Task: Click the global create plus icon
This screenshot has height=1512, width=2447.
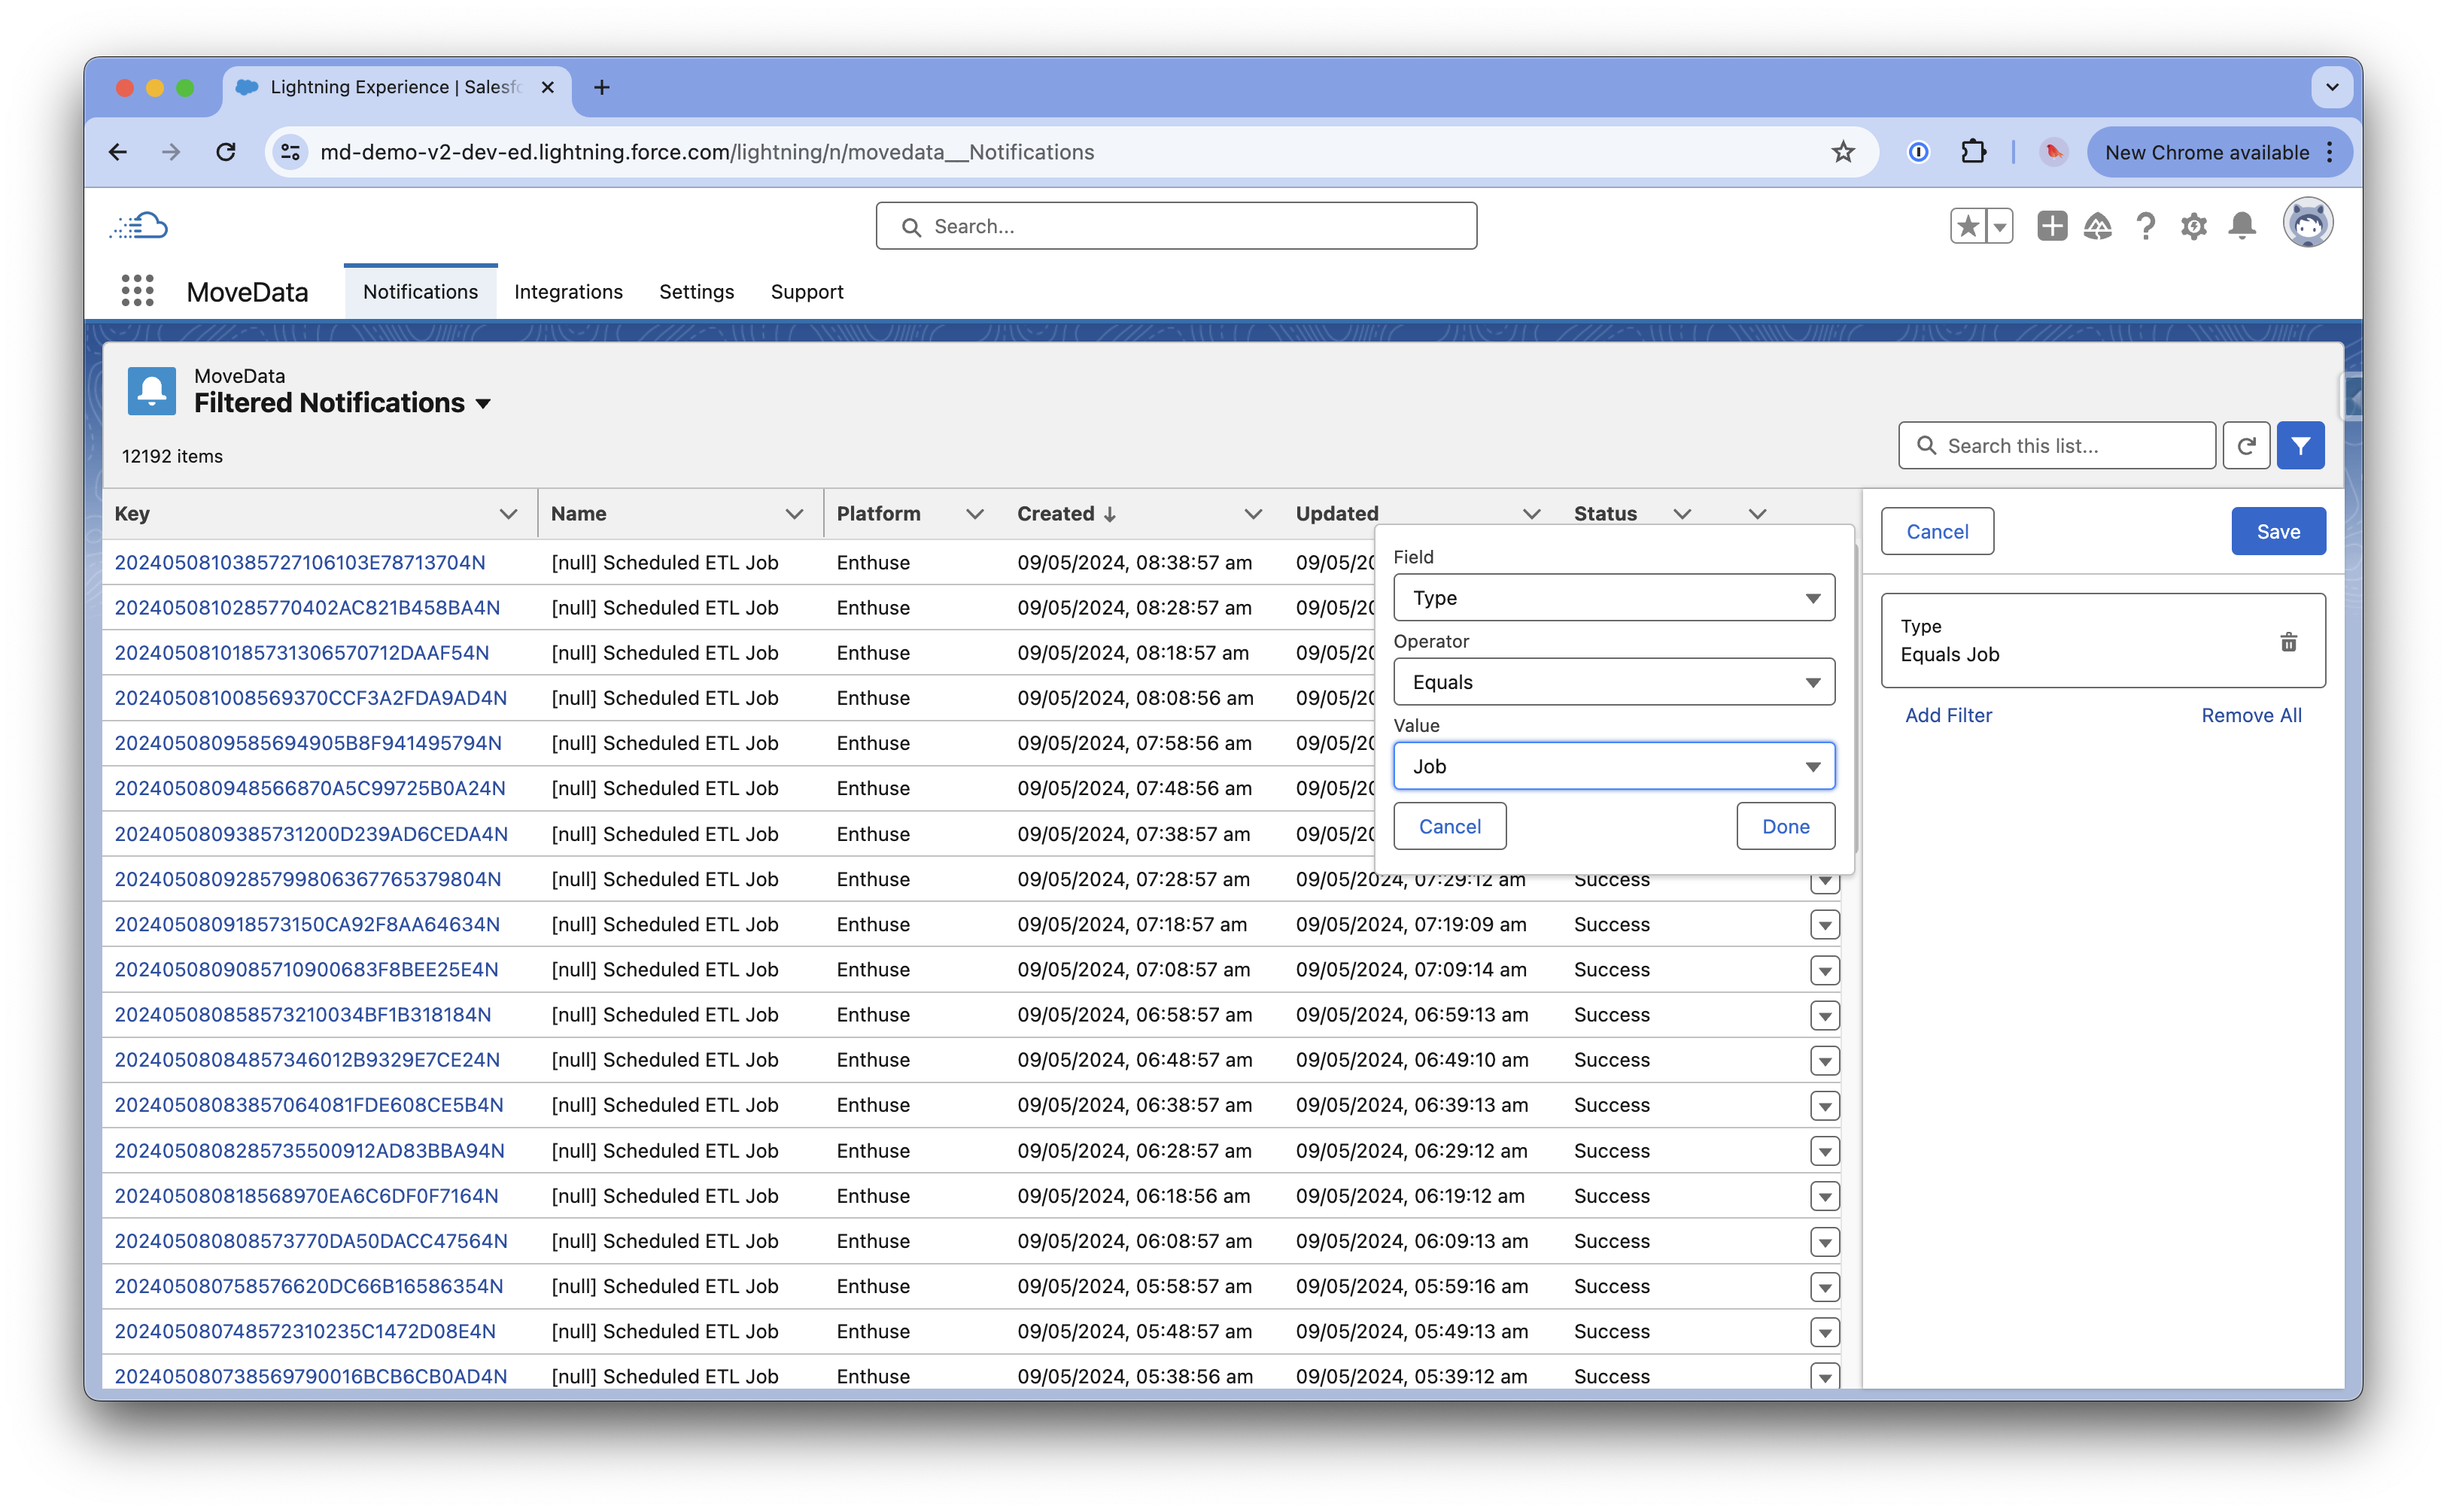Action: coord(2051,227)
